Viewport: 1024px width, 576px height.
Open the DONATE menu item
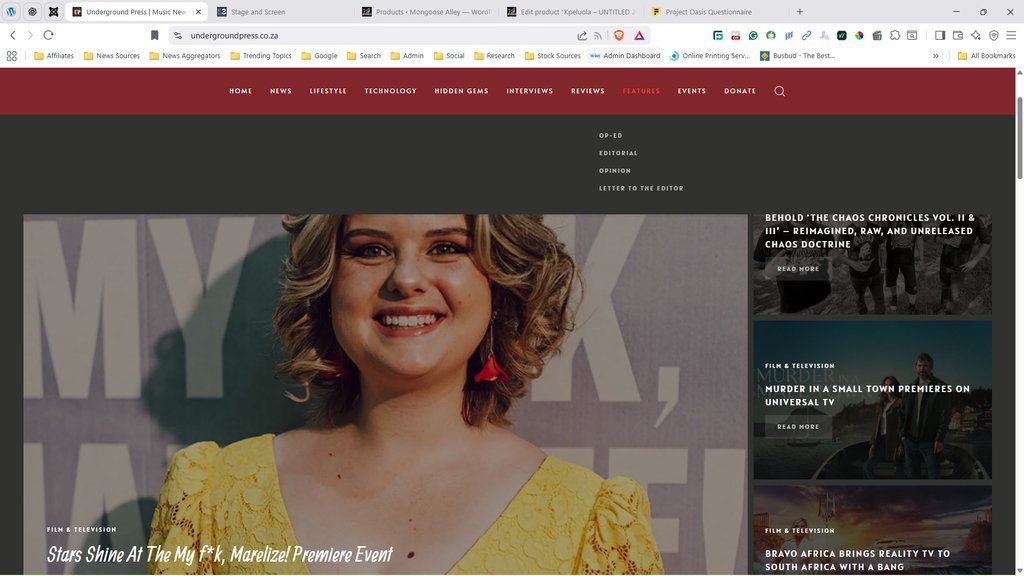click(740, 91)
